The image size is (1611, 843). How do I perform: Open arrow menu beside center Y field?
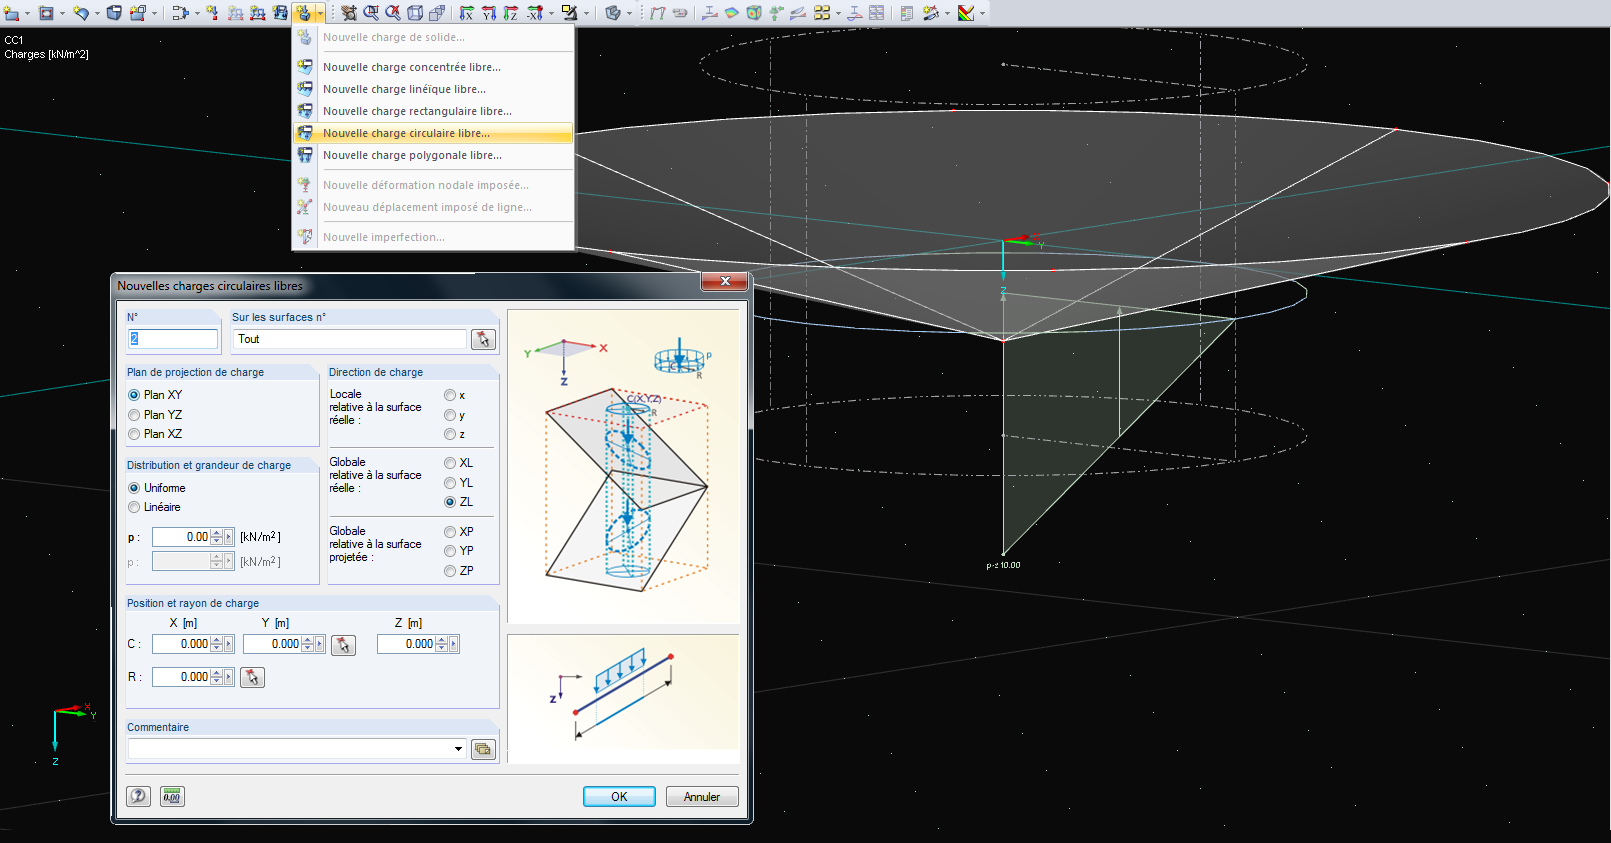320,644
